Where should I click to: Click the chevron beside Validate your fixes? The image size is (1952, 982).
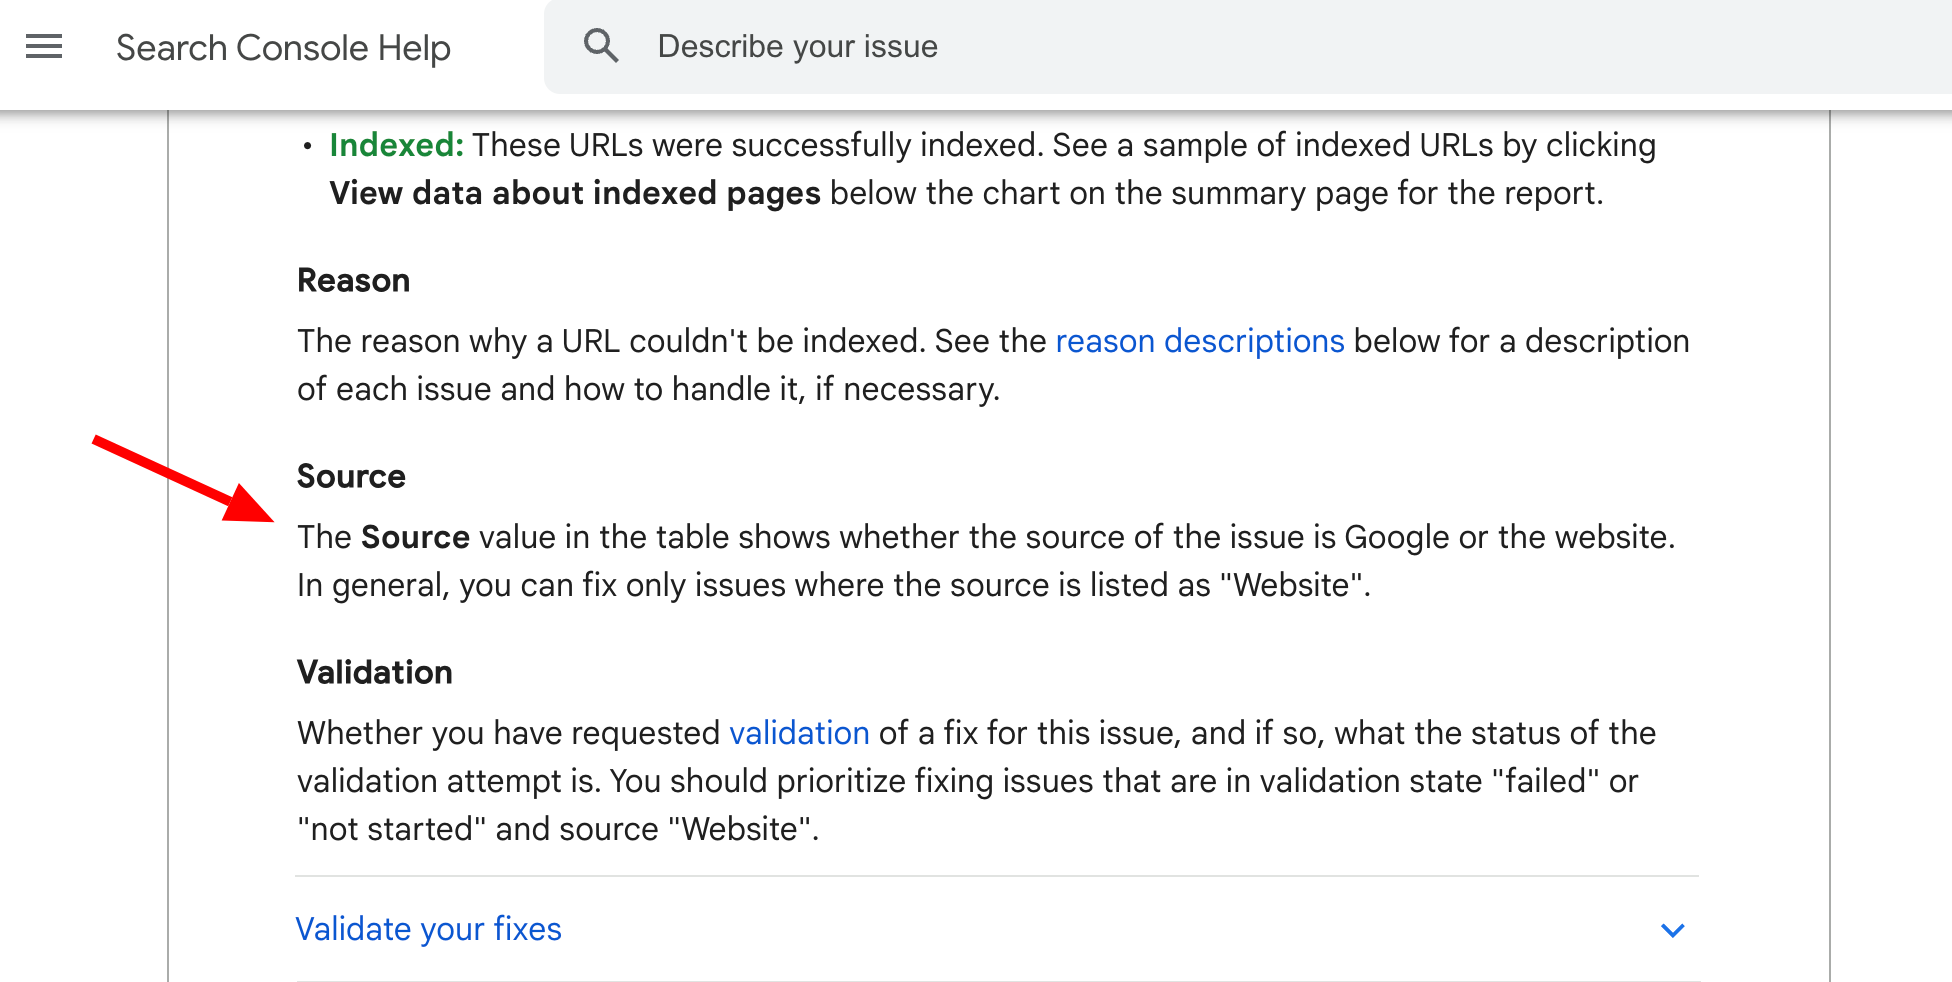click(1672, 930)
